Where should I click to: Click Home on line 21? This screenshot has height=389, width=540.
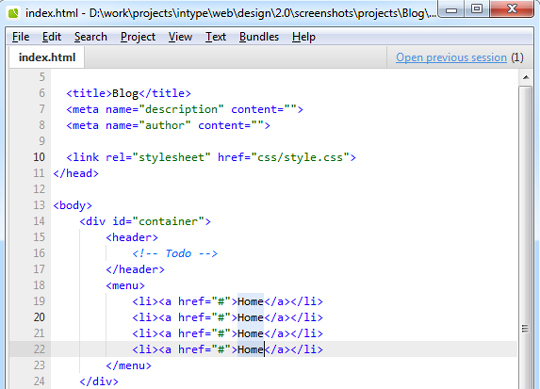pyautogui.click(x=250, y=333)
